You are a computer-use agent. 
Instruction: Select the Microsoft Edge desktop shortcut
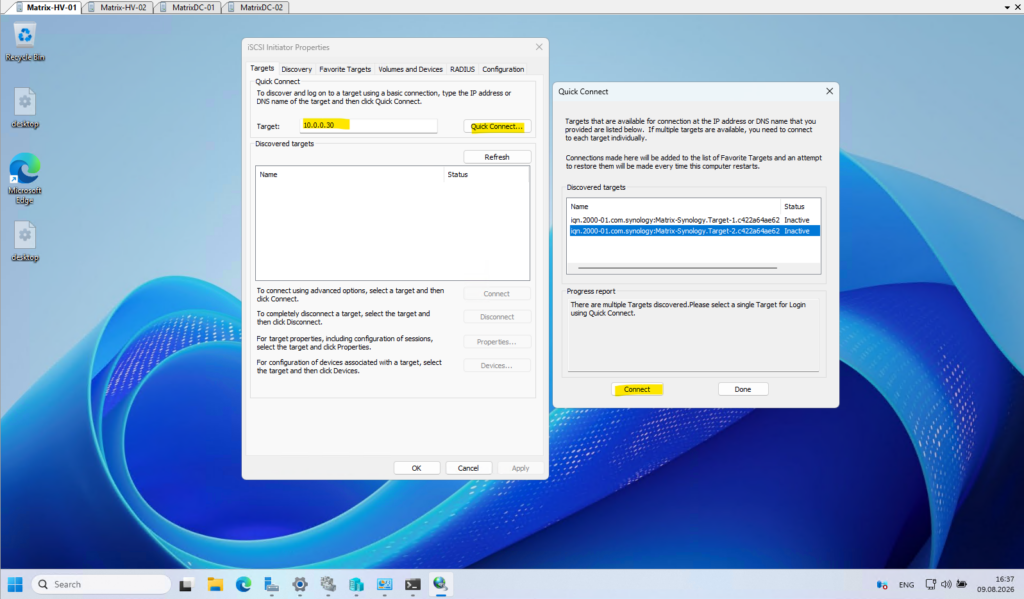click(x=25, y=178)
